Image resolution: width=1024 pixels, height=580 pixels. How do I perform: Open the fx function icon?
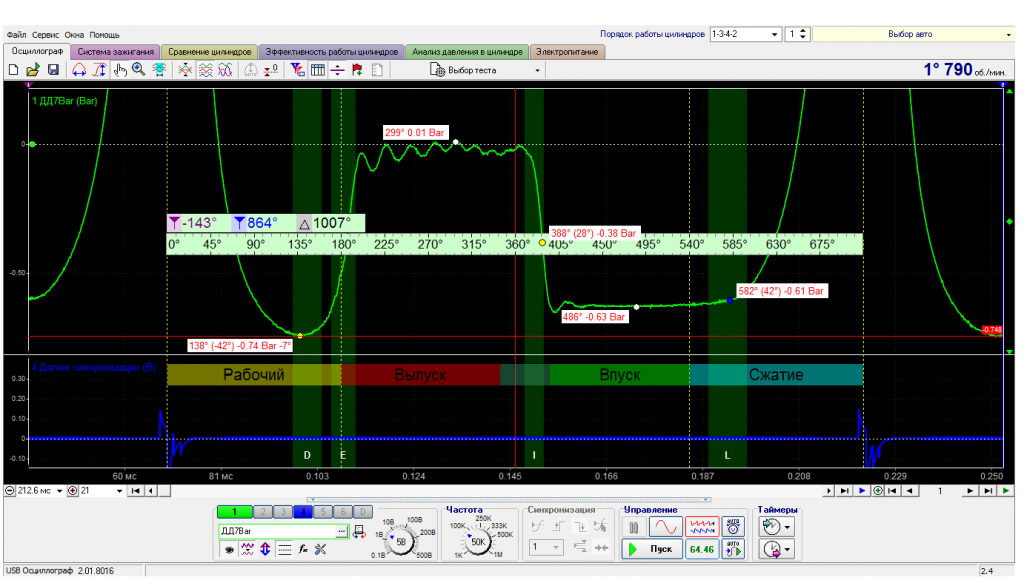pyautogui.click(x=302, y=550)
